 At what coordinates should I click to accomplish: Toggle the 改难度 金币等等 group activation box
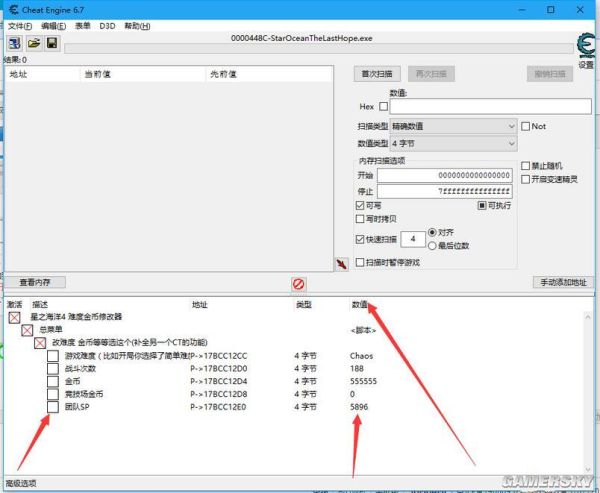click(40, 343)
